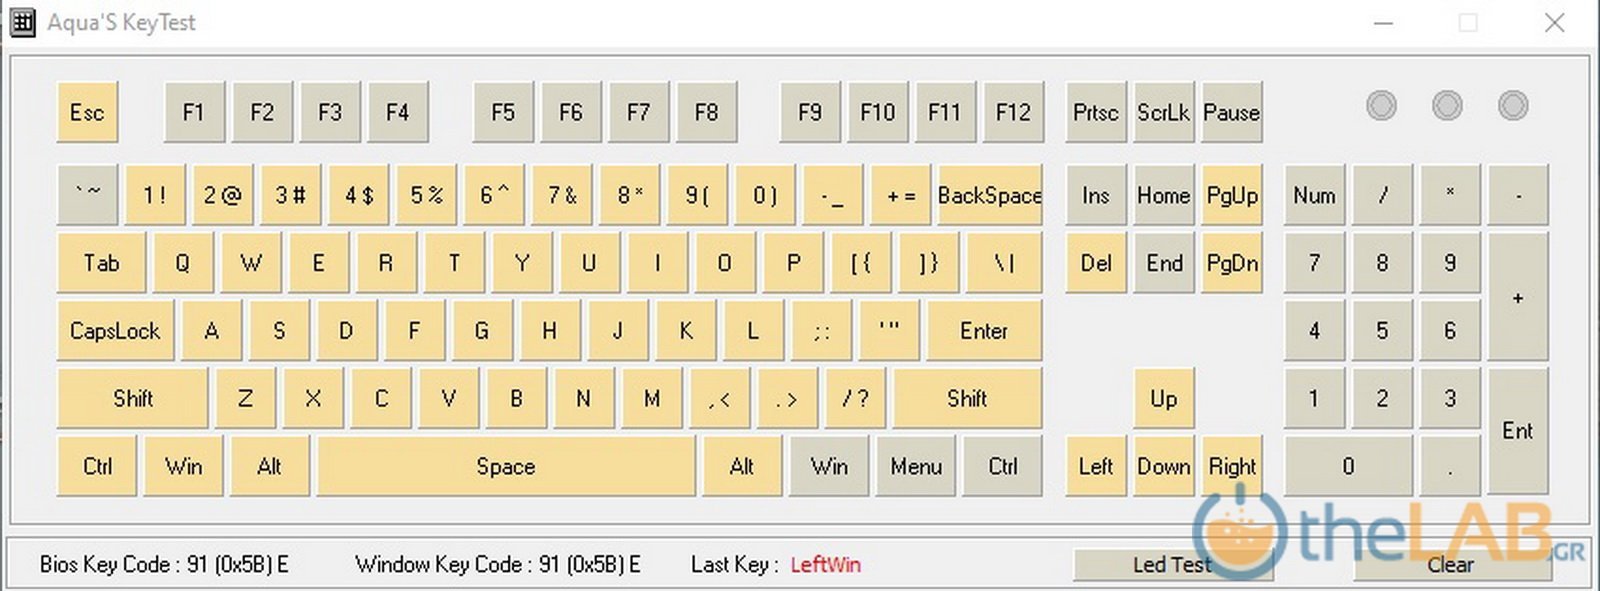This screenshot has height=591, width=1600.
Task: Click the Prtsc key
Action: [x=1095, y=112]
